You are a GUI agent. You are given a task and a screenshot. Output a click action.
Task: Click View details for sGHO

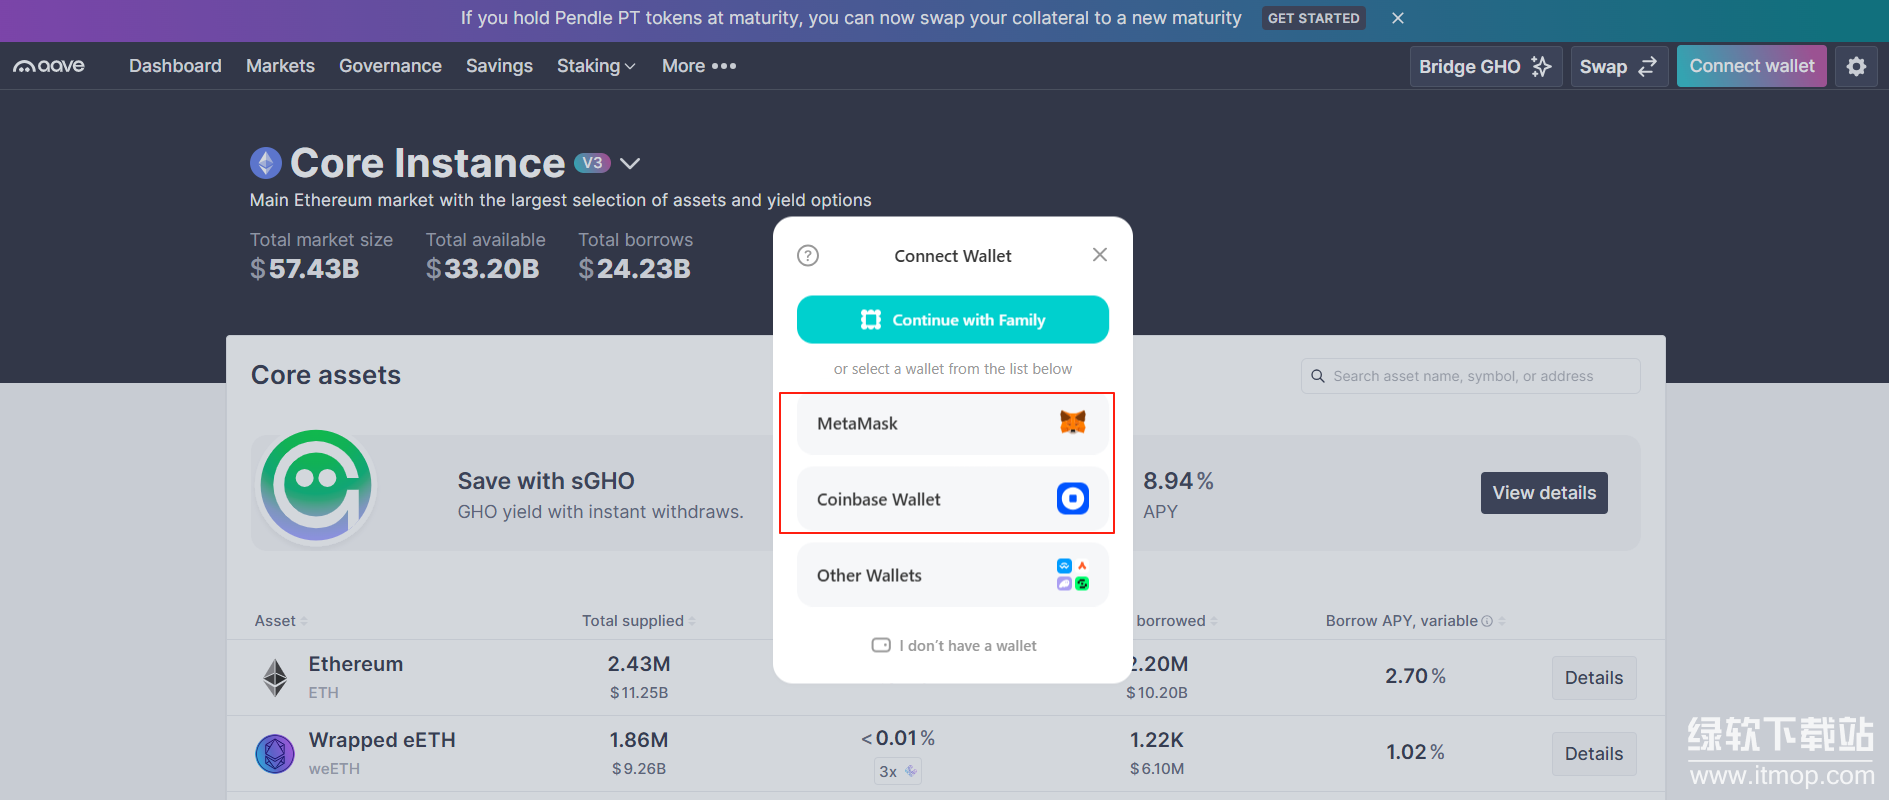[x=1543, y=493]
